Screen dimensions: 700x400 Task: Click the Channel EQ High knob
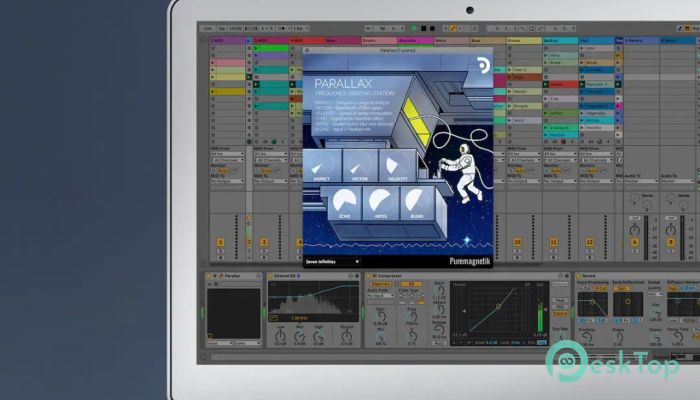(x=319, y=336)
